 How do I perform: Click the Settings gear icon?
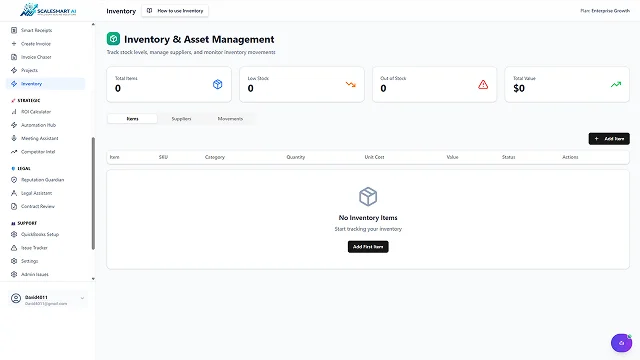coord(14,261)
